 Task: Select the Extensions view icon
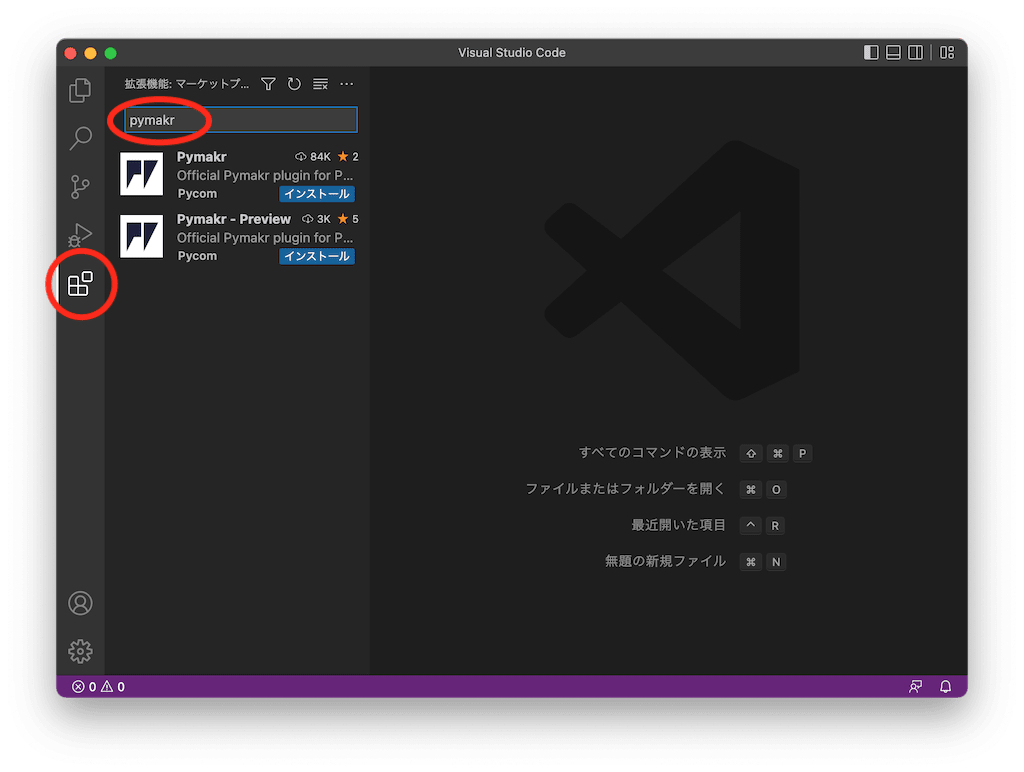click(x=80, y=284)
